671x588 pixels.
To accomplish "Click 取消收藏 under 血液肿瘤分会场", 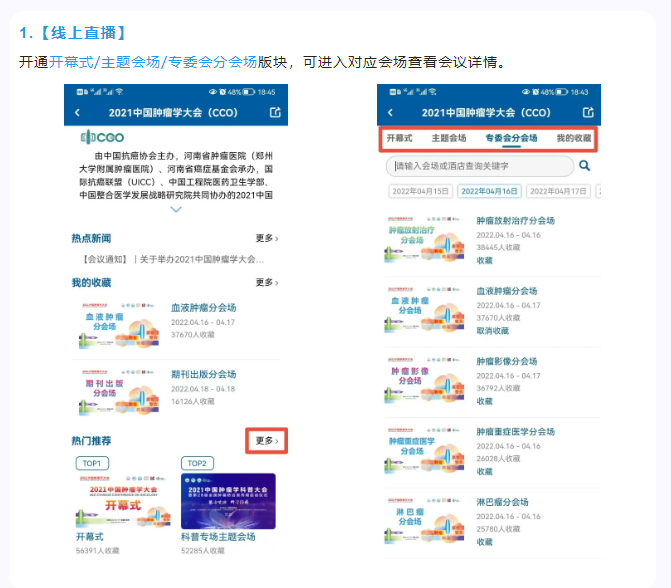I will [493, 330].
